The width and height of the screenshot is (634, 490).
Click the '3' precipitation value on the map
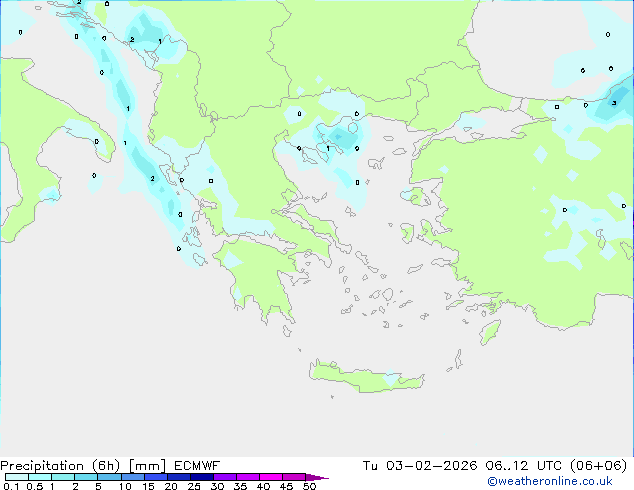click(614, 103)
